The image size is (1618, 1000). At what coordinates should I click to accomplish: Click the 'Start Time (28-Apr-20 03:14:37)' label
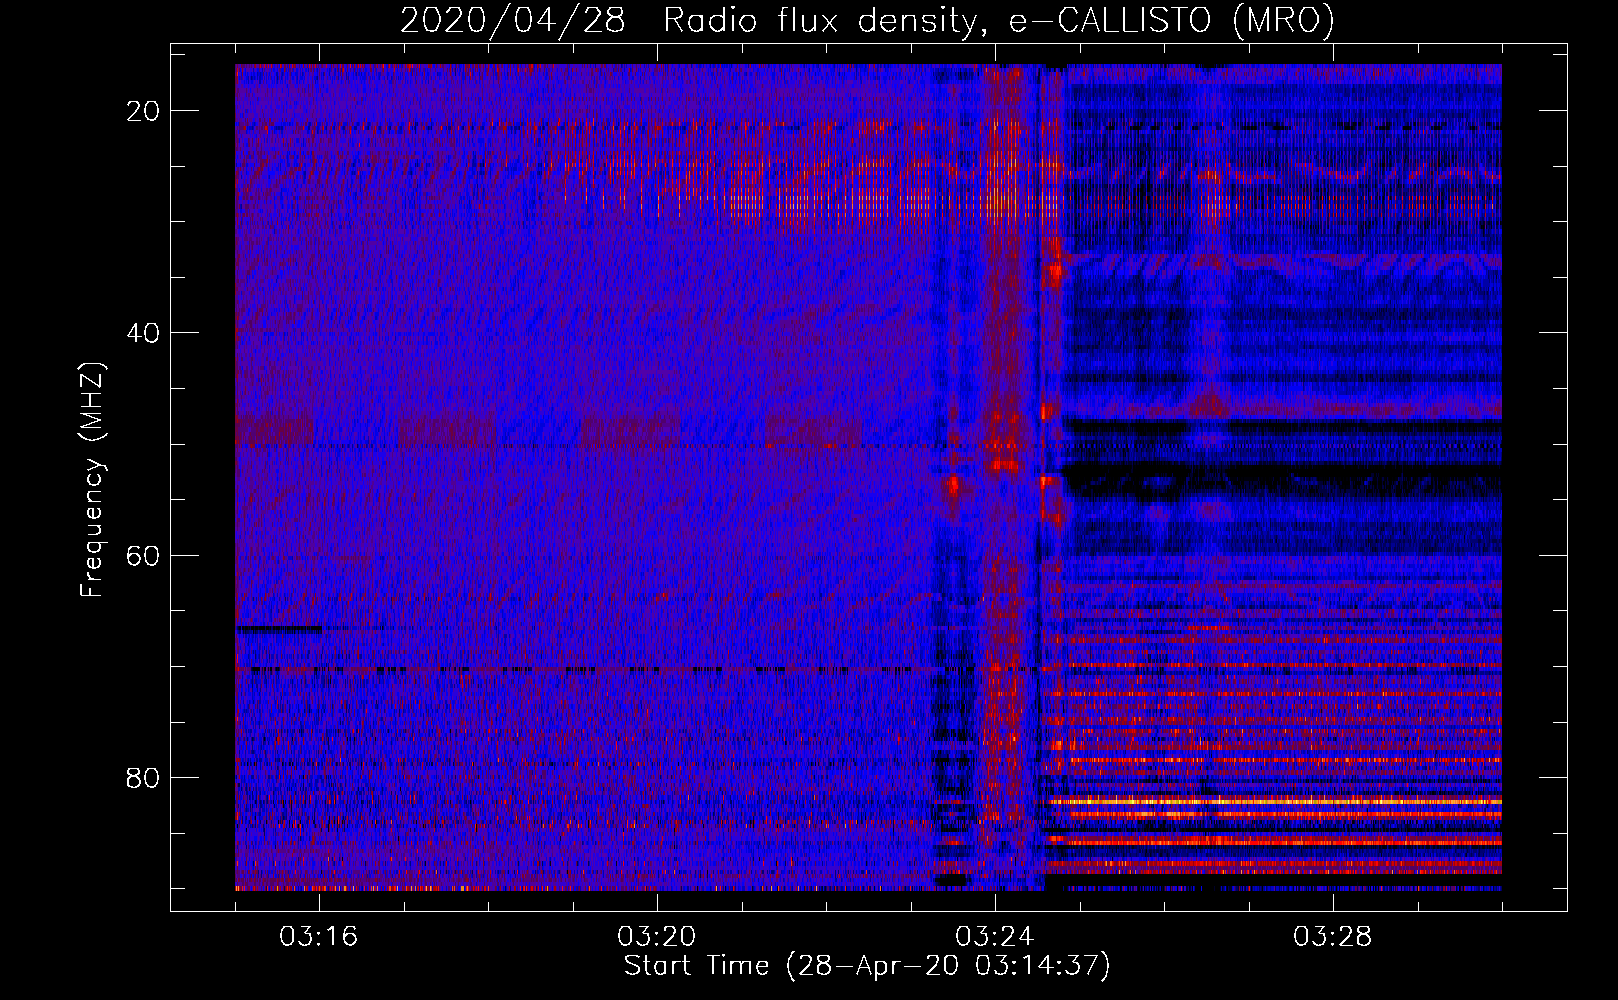[867, 966]
